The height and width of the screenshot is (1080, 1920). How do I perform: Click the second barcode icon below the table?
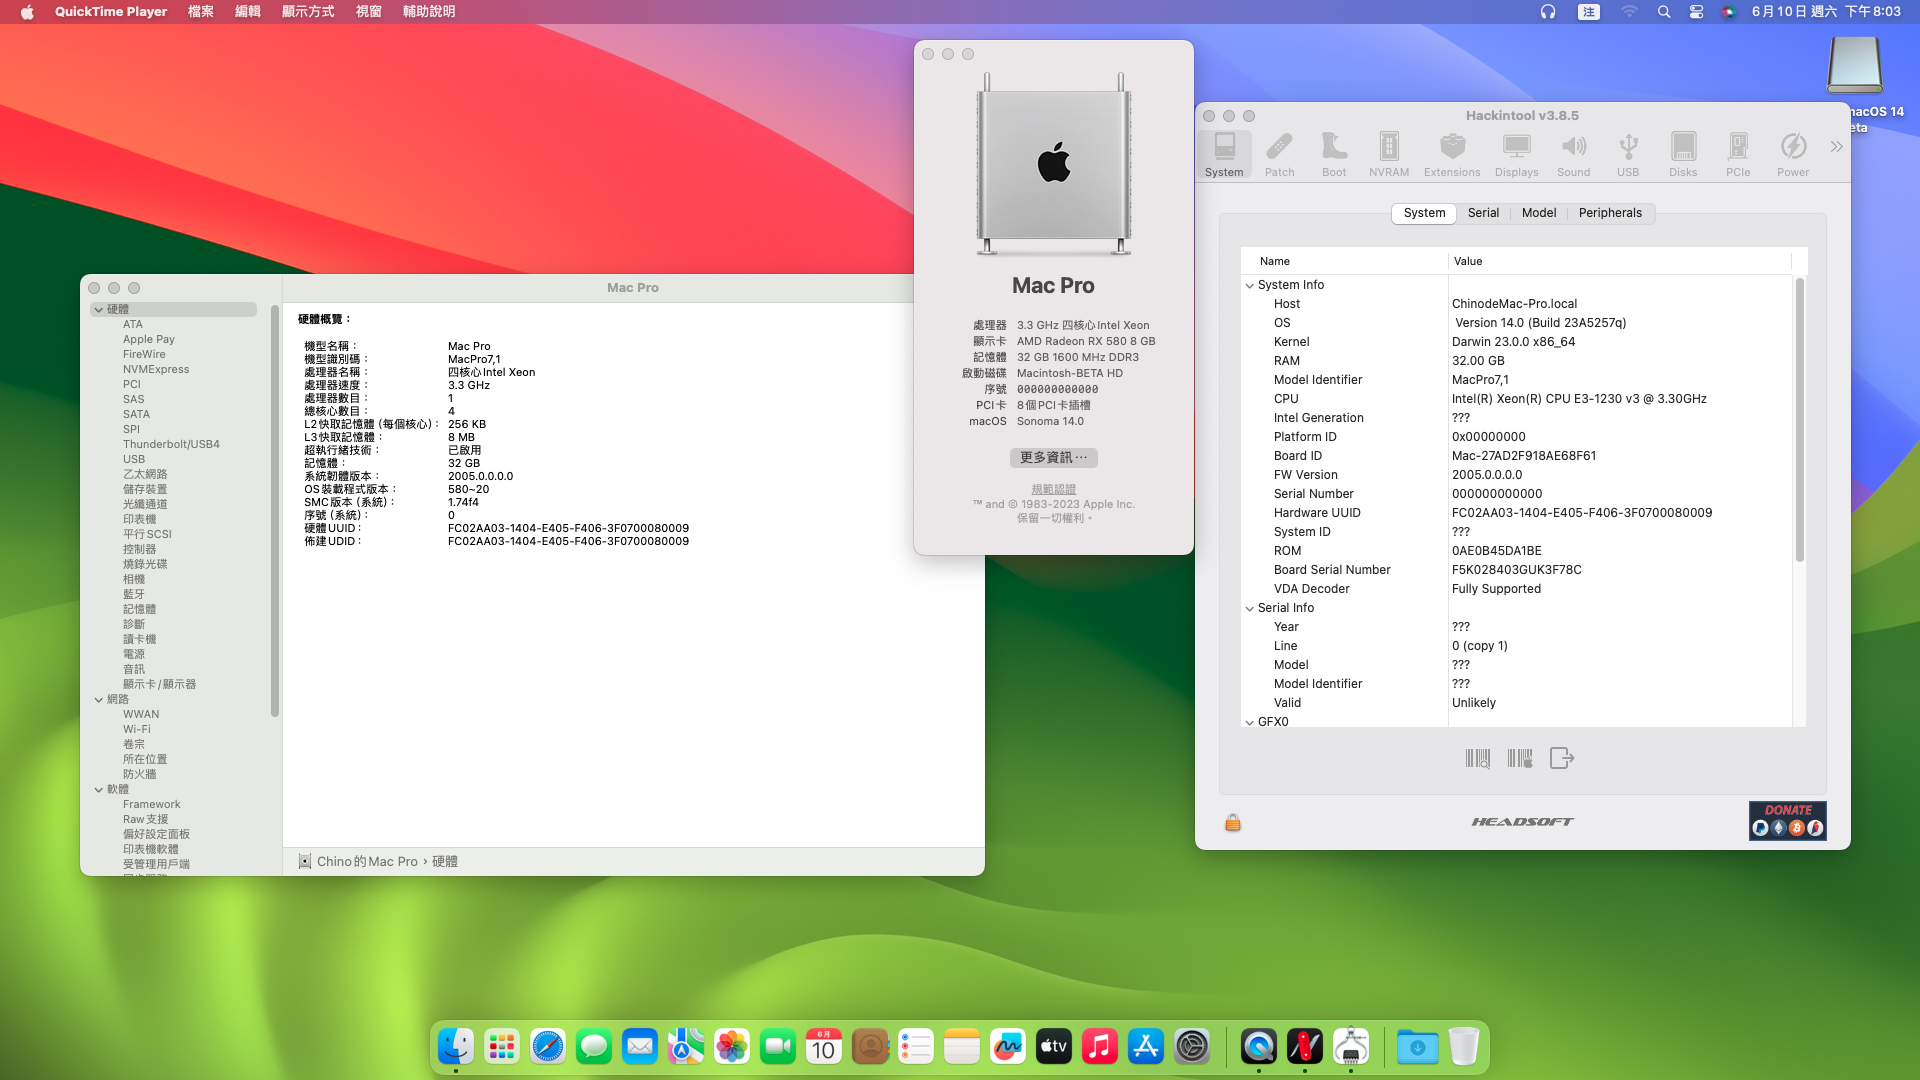[x=1520, y=758]
